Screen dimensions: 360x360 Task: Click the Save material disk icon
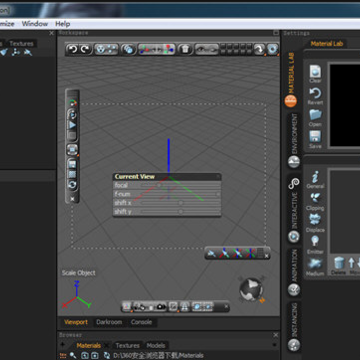tap(315, 139)
